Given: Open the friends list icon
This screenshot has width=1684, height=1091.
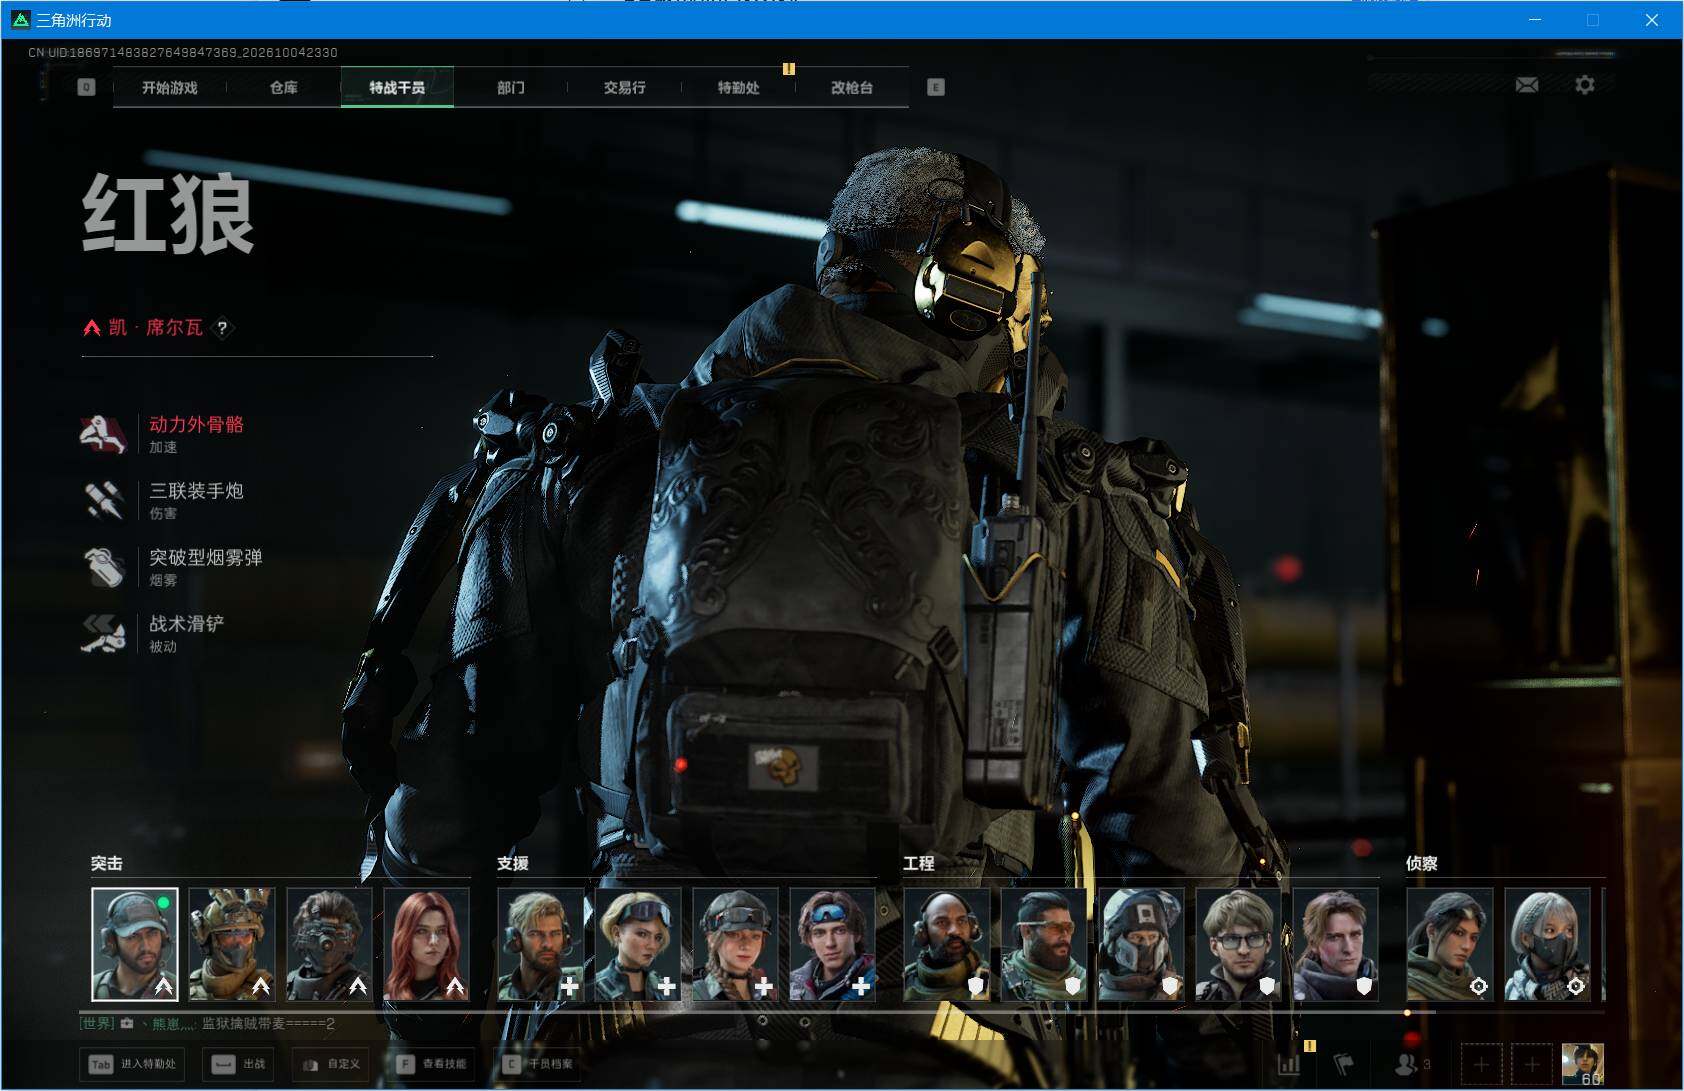Looking at the screenshot, I should pos(1407,1064).
